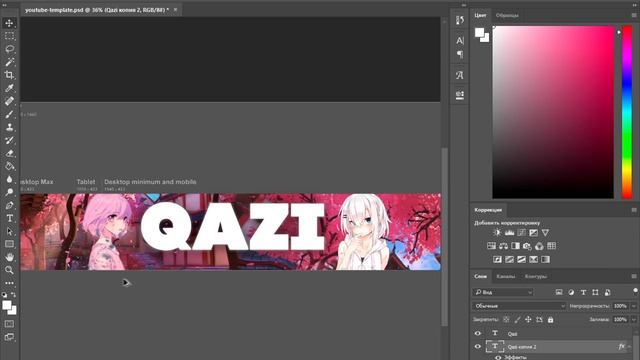Enable Quick Mask mode
The width and height of the screenshot is (640, 360).
click(x=9, y=324)
